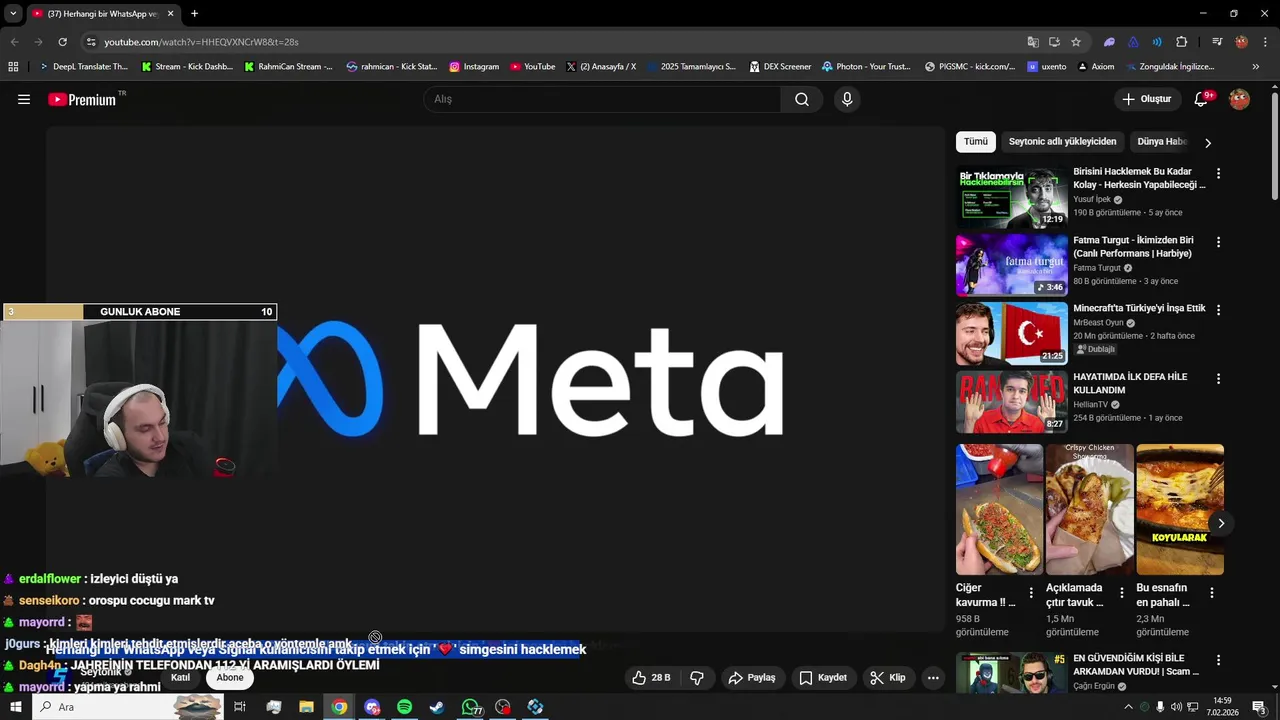Open MrBeast Oyun channel link
The height and width of the screenshot is (720, 1280).
click(1101, 323)
